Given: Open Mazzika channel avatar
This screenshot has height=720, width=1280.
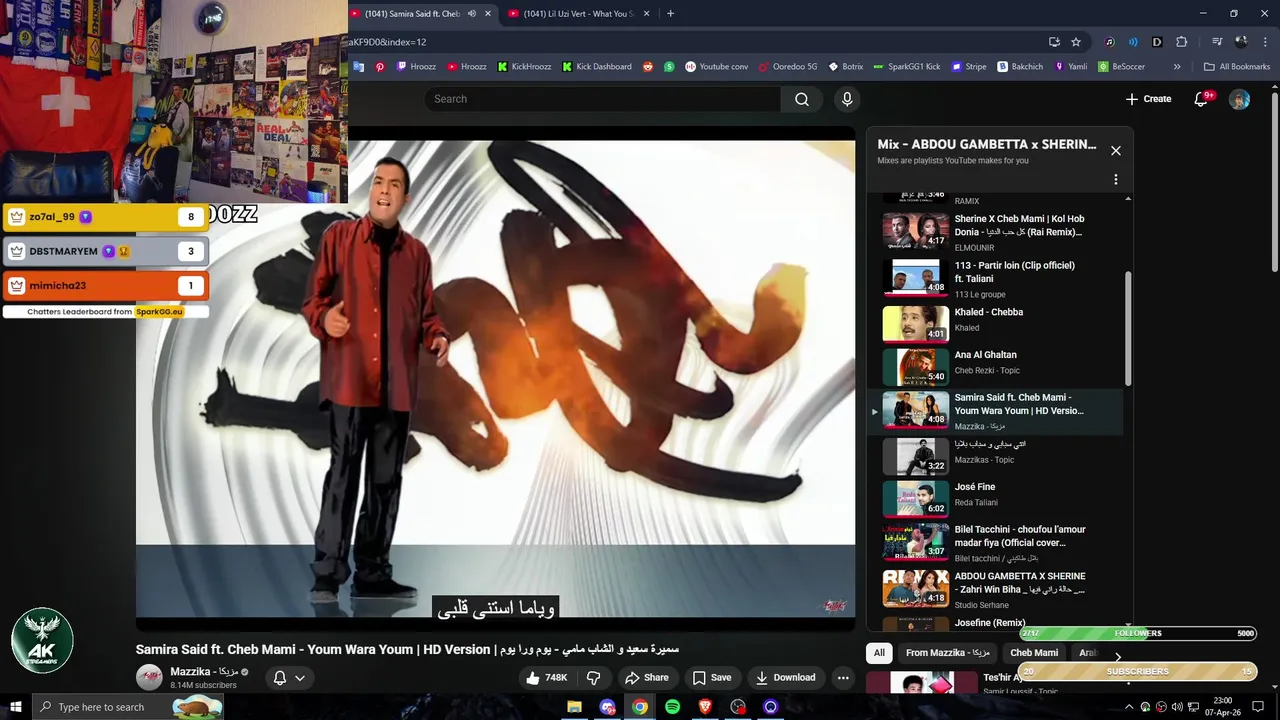Looking at the screenshot, I should coord(149,677).
